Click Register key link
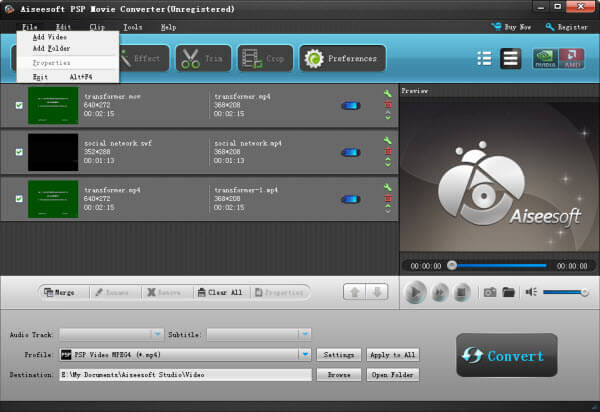 (567, 27)
